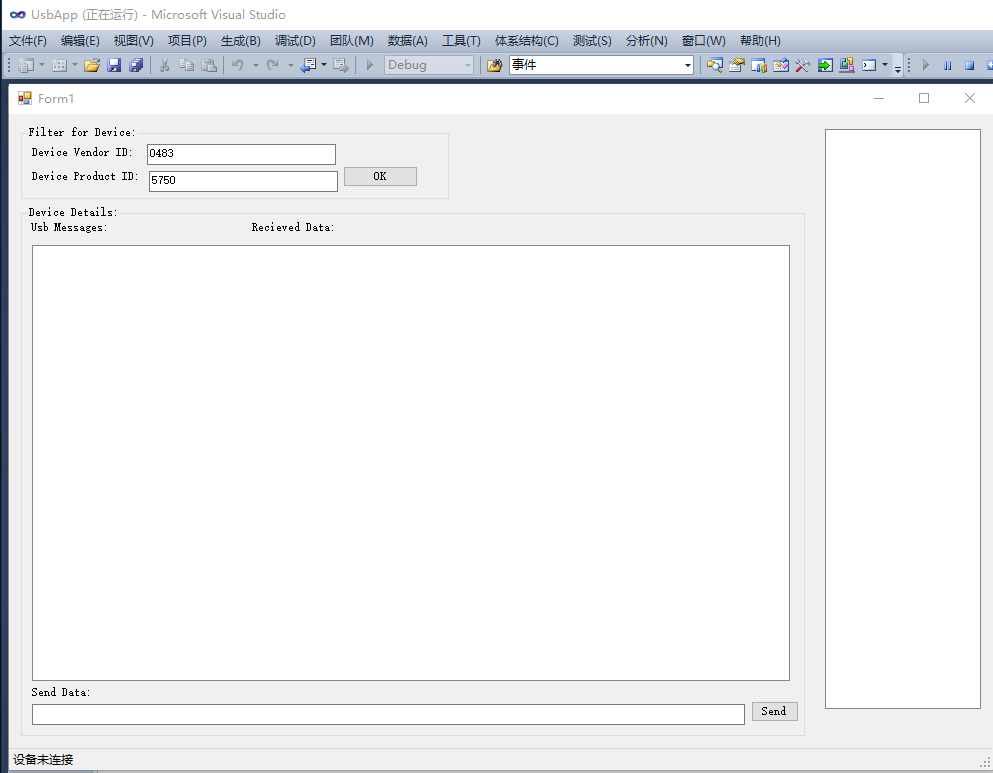
Task: Expand the New Project dropdown arrow
Action: pos(42,65)
